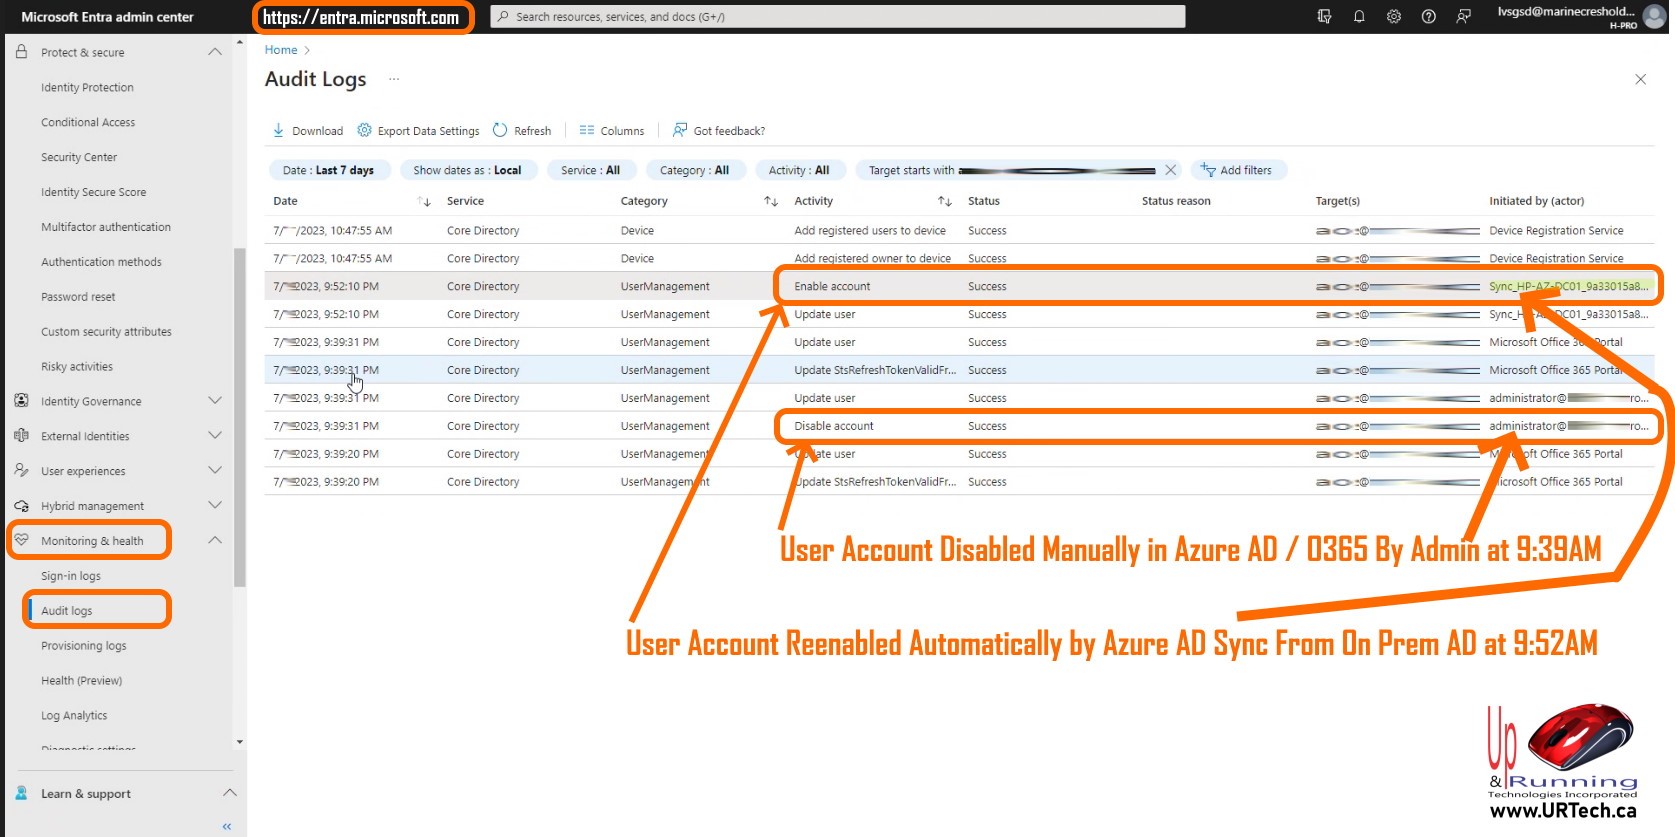Open the portal settings gear icon
Image resolution: width=1675 pixels, height=837 pixels.
pos(1394,17)
